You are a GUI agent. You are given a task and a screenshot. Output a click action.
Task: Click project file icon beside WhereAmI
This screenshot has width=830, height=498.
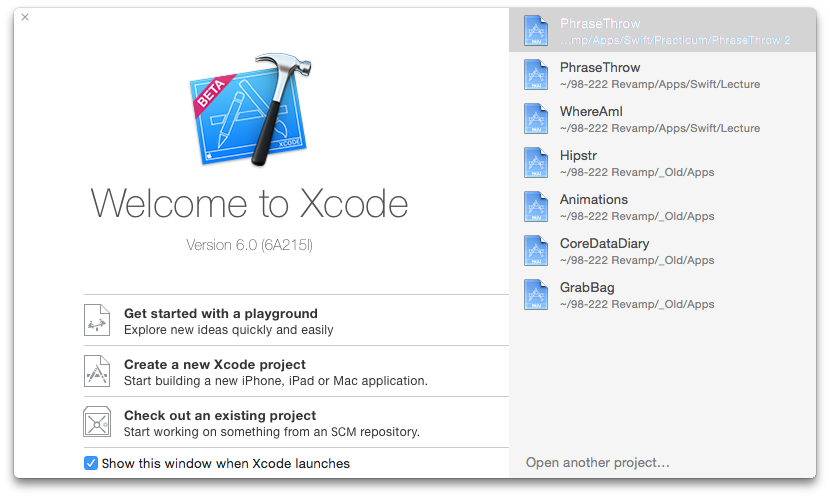coord(536,119)
